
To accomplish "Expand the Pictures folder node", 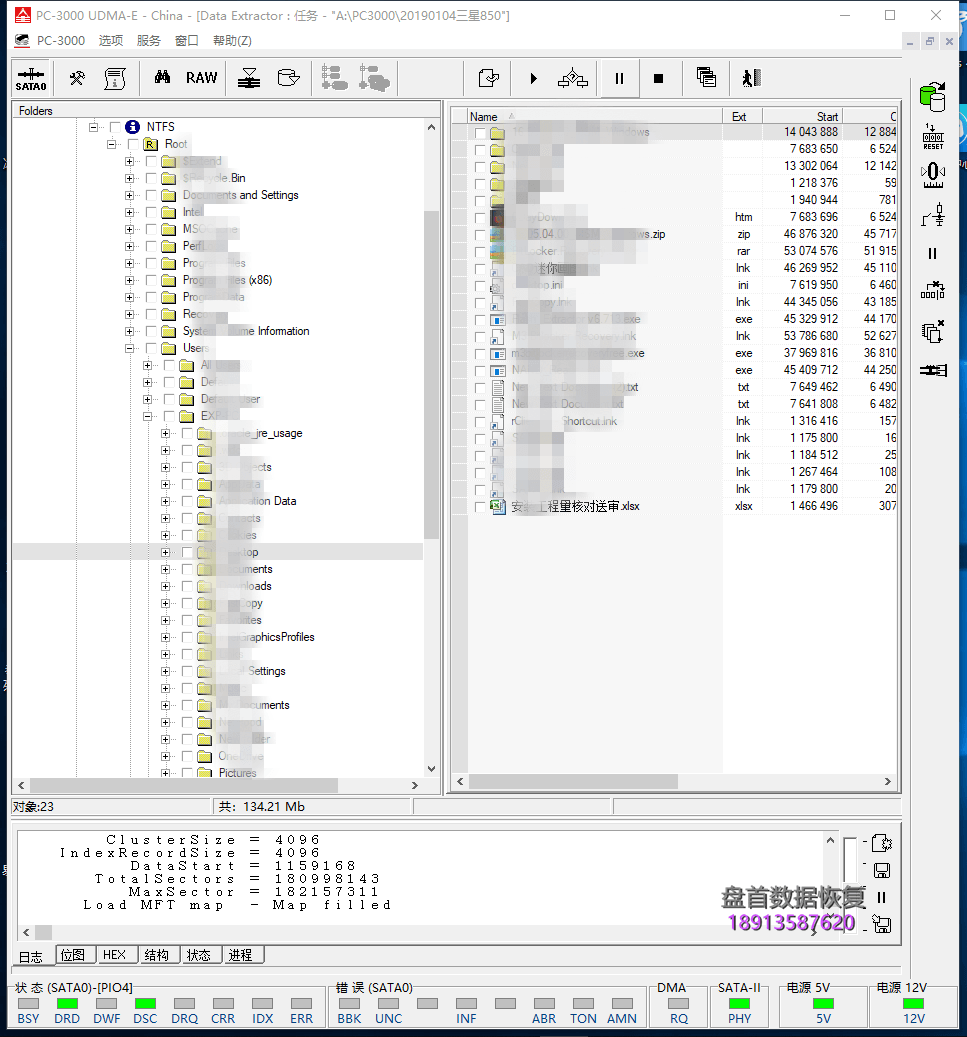I will pyautogui.click(x=165, y=773).
